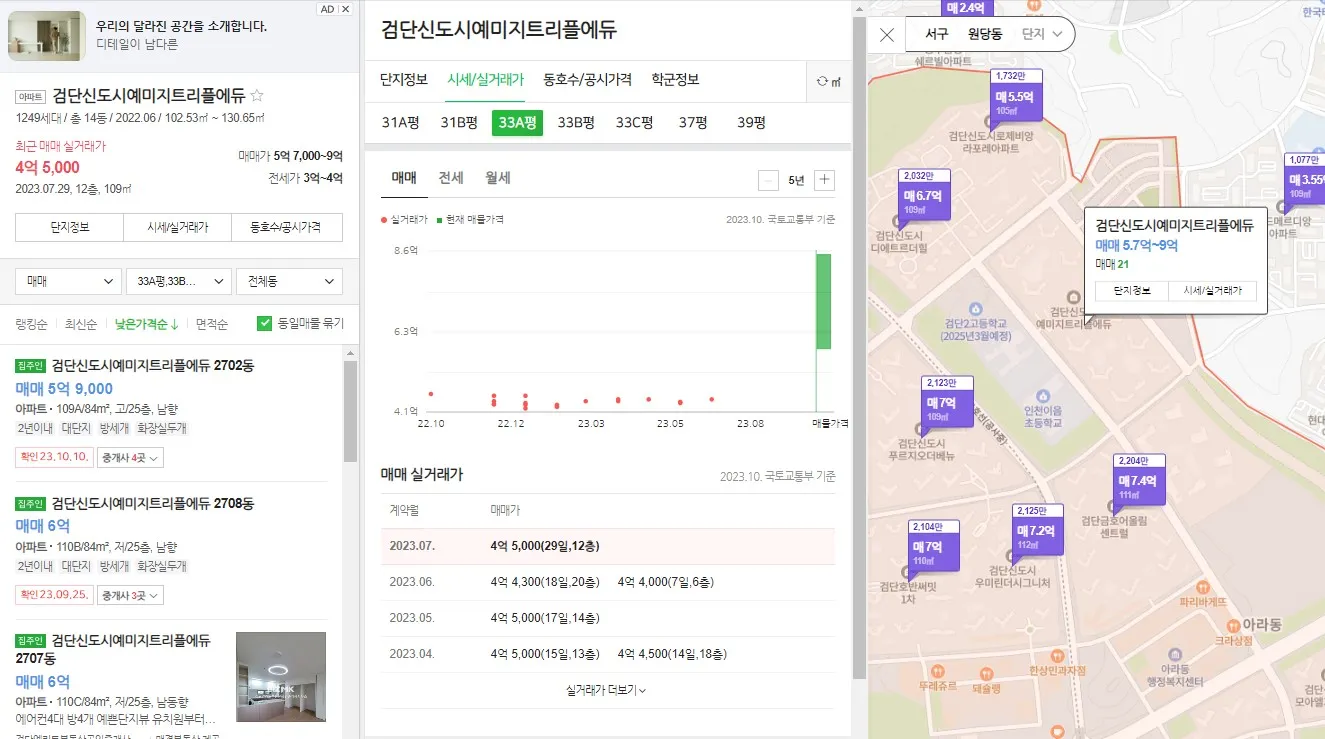The image size is (1325, 739).
Task: Click the advertisement banner image
Action: (46, 36)
